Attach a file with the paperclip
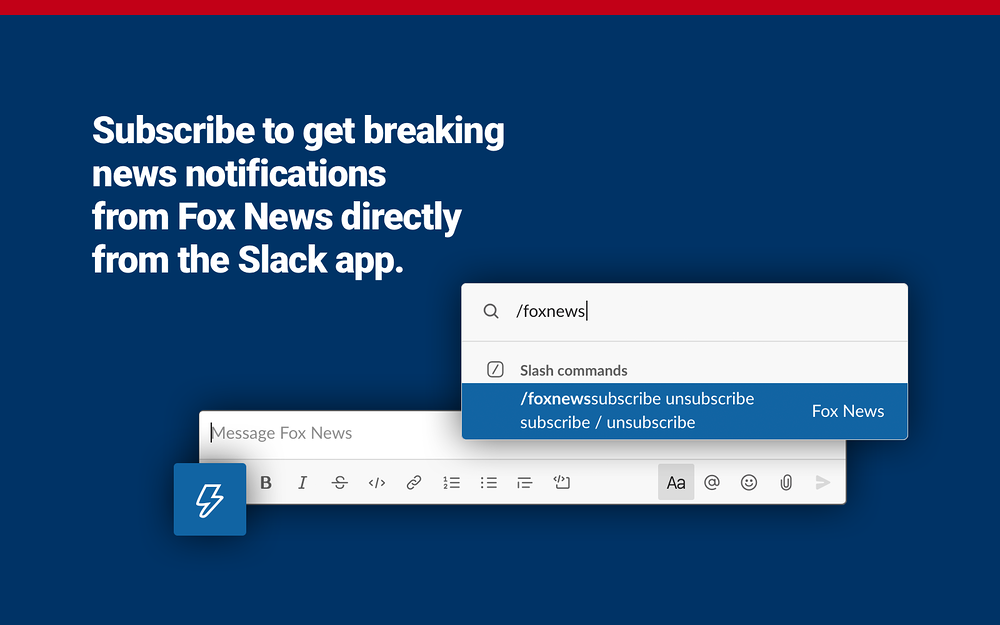 (786, 483)
